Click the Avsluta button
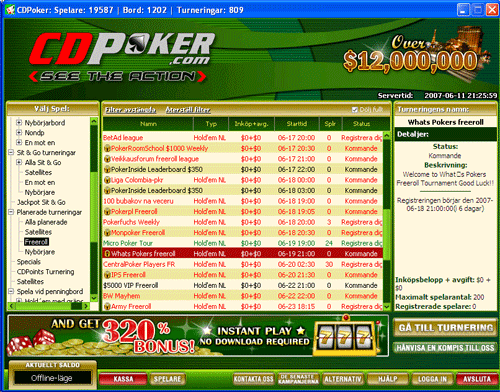This screenshot has height=392, width=500. (x=477, y=379)
